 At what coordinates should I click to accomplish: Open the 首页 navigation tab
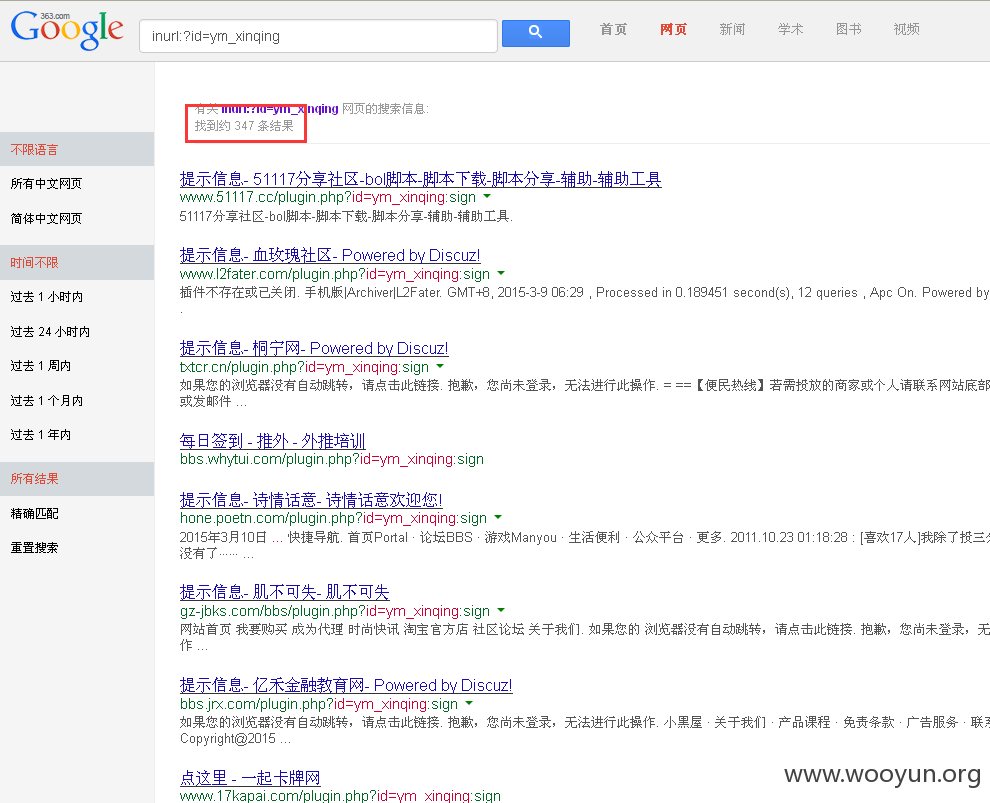613,29
